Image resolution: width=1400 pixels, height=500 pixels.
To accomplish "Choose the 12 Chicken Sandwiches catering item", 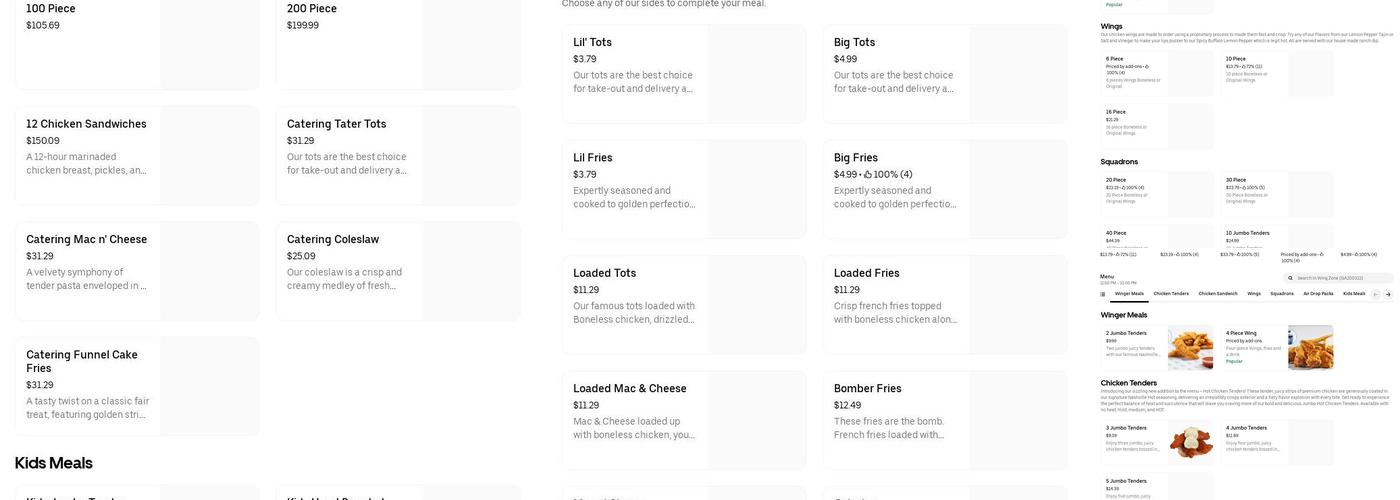I will (x=137, y=155).
